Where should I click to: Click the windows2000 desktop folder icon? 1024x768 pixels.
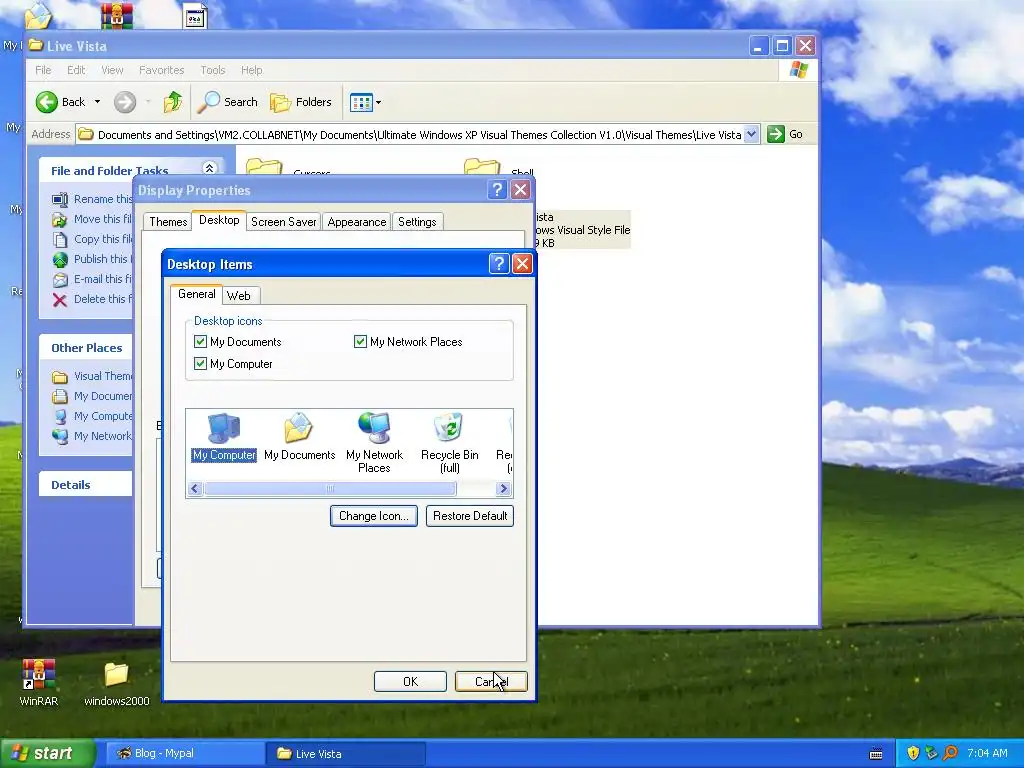tap(116, 675)
